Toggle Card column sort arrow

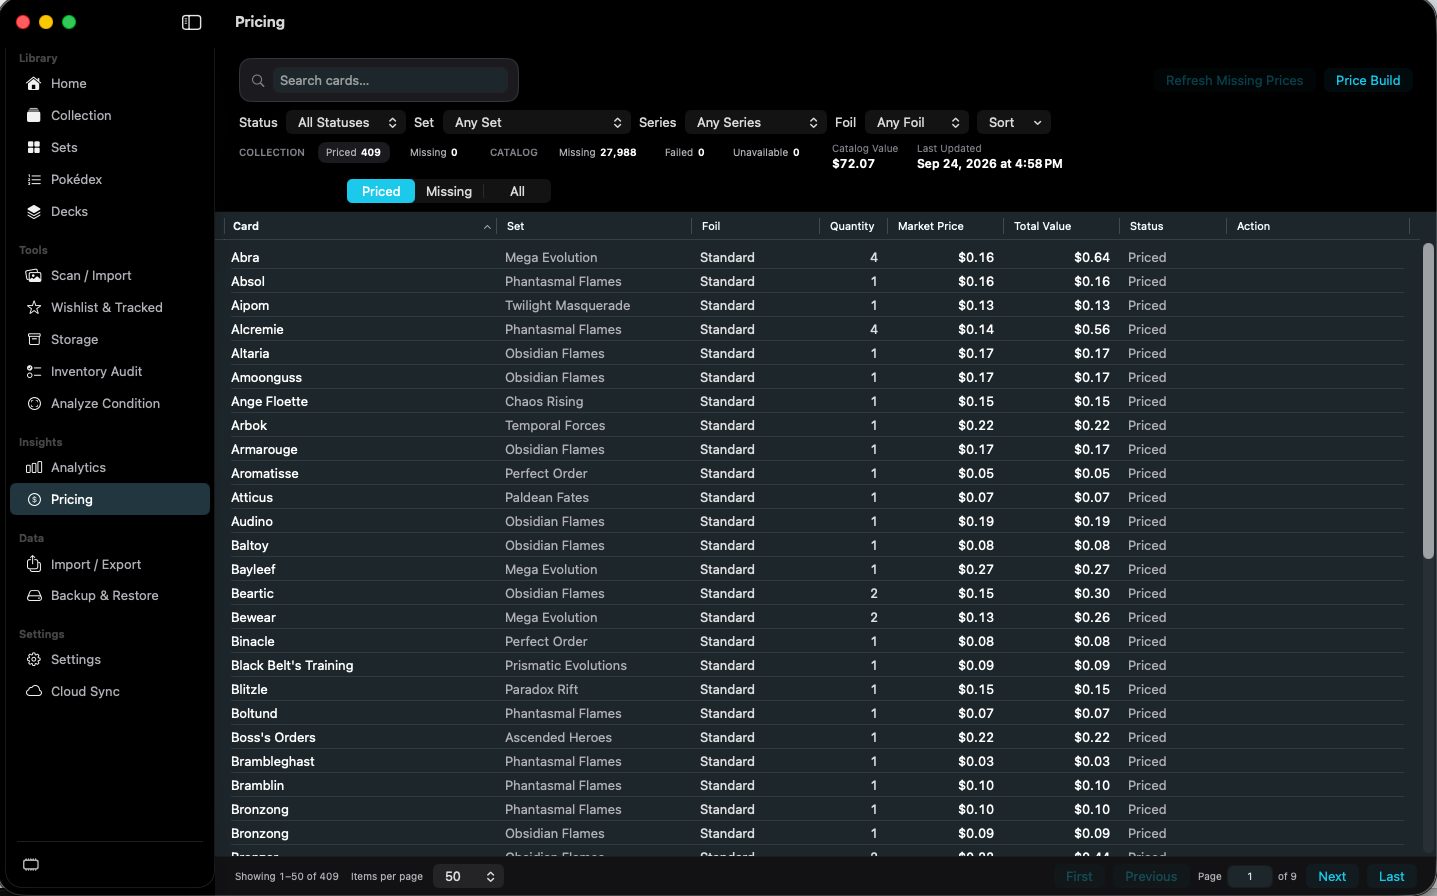[x=487, y=227]
